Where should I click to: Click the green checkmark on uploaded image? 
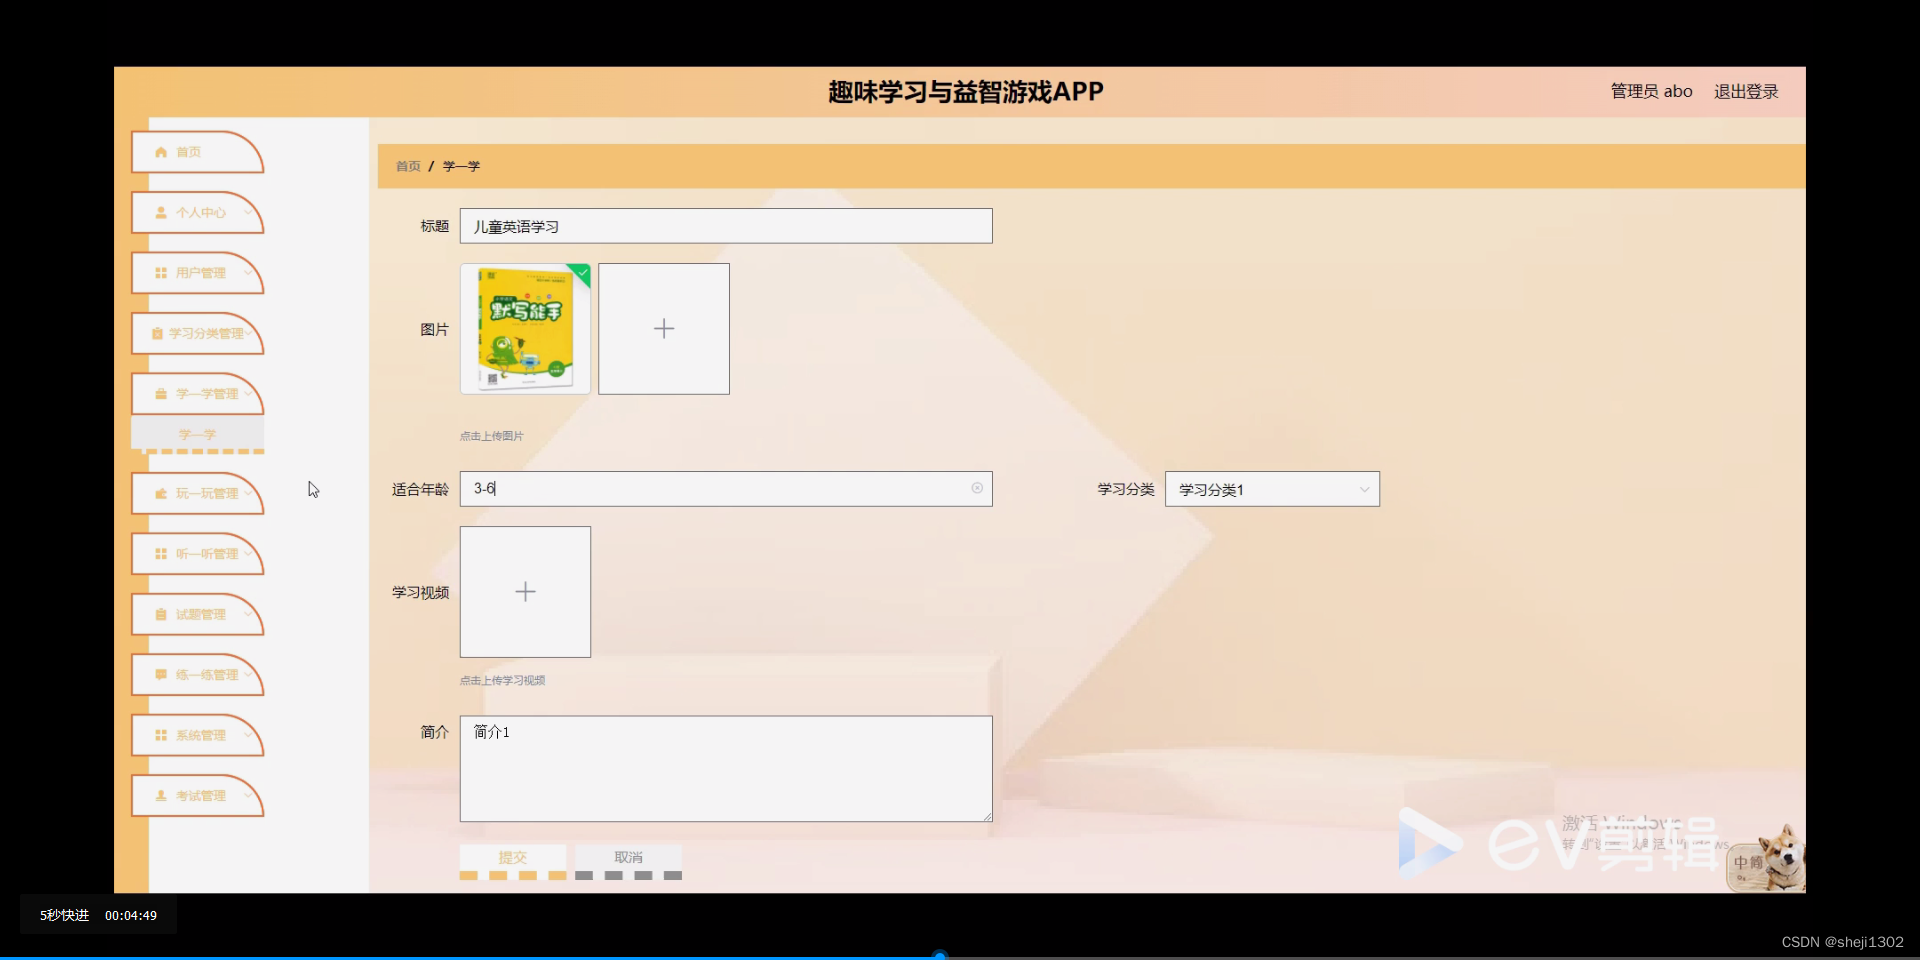click(x=581, y=272)
